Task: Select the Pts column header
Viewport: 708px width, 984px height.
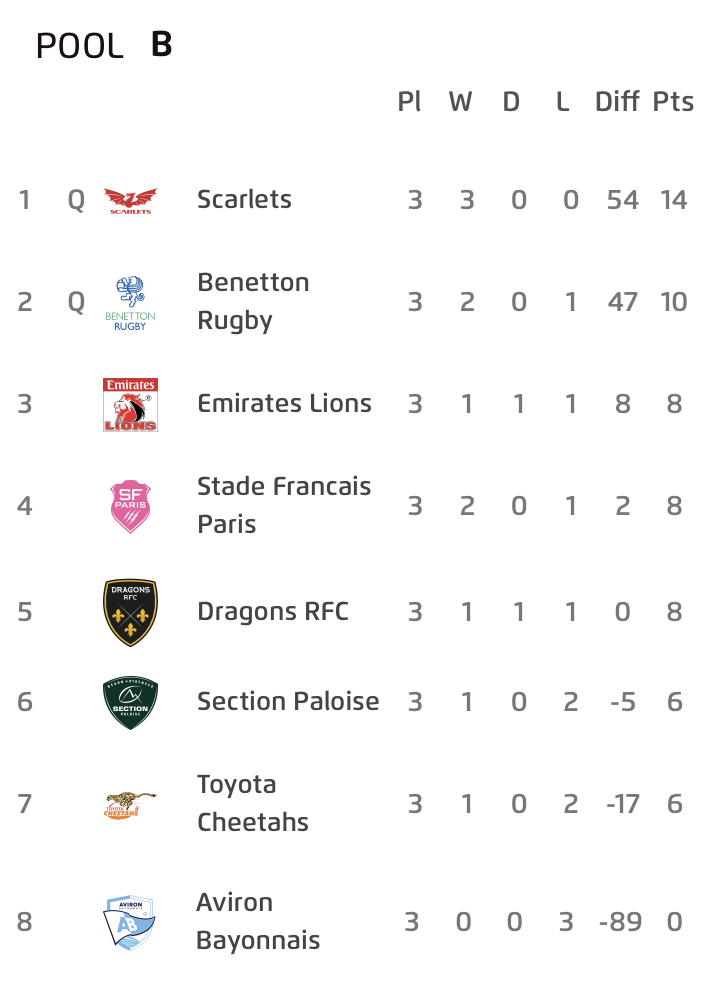Action: click(x=673, y=102)
